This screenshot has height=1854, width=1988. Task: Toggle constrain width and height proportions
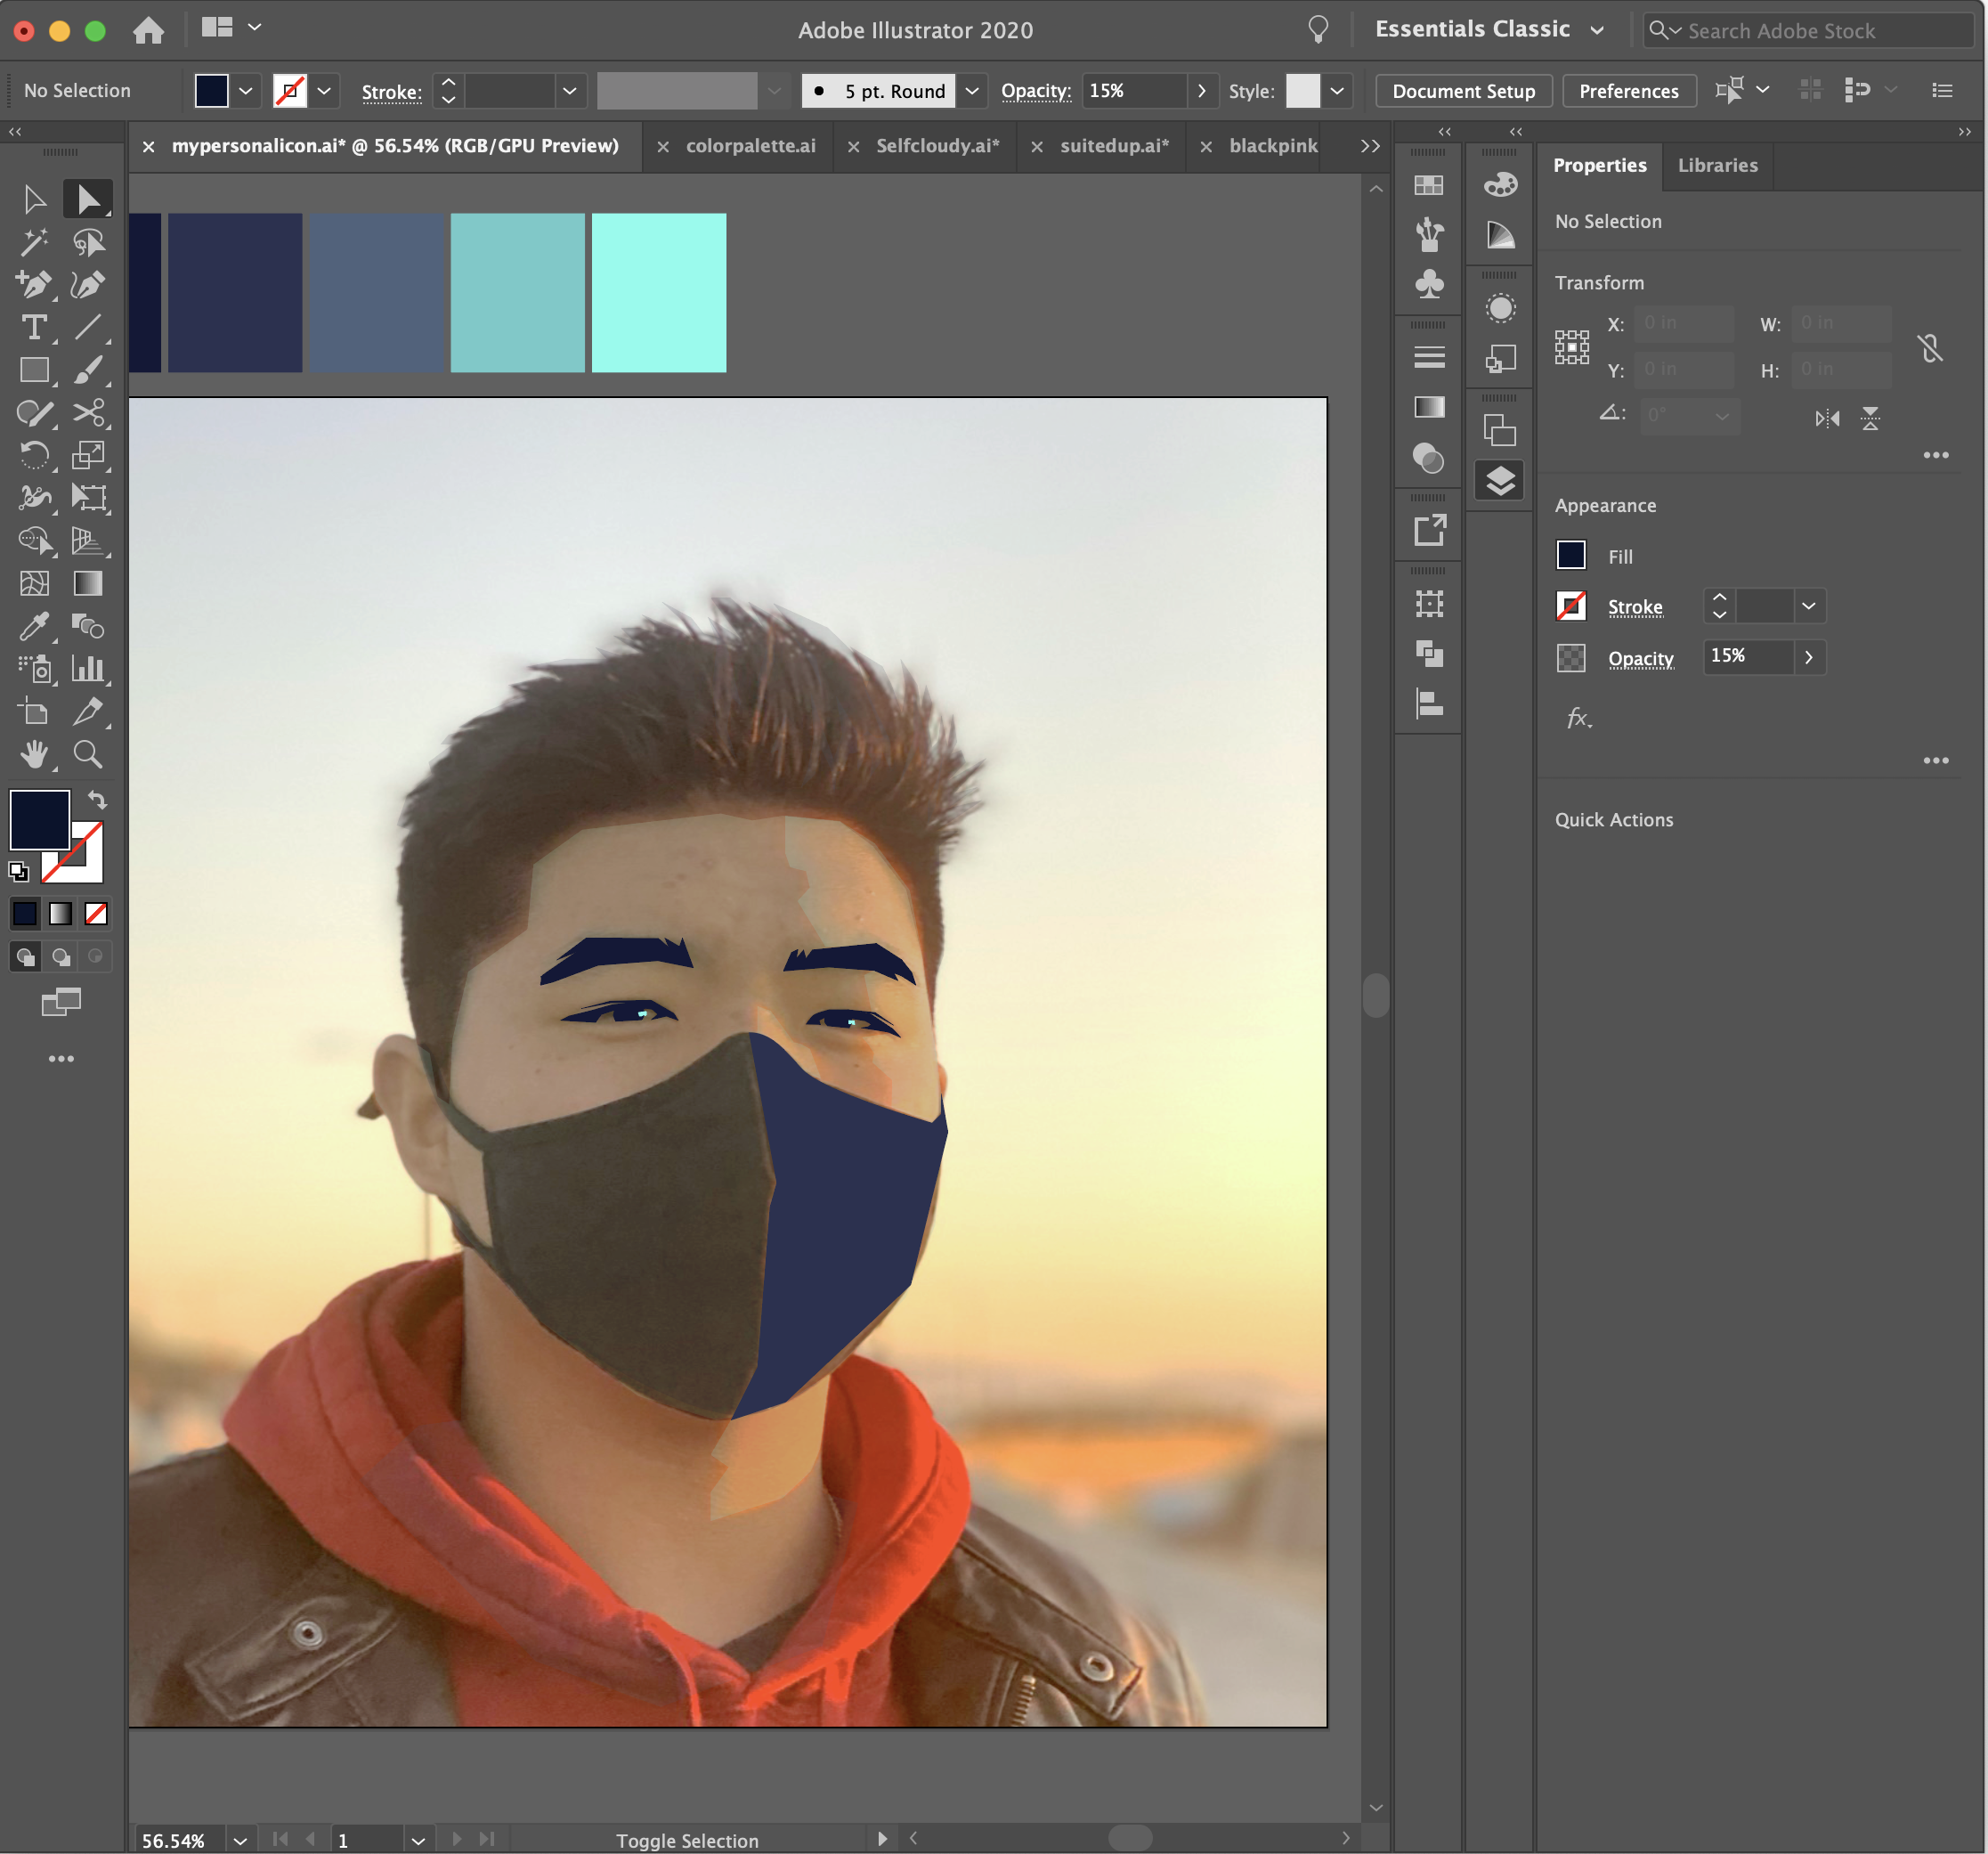point(1930,348)
